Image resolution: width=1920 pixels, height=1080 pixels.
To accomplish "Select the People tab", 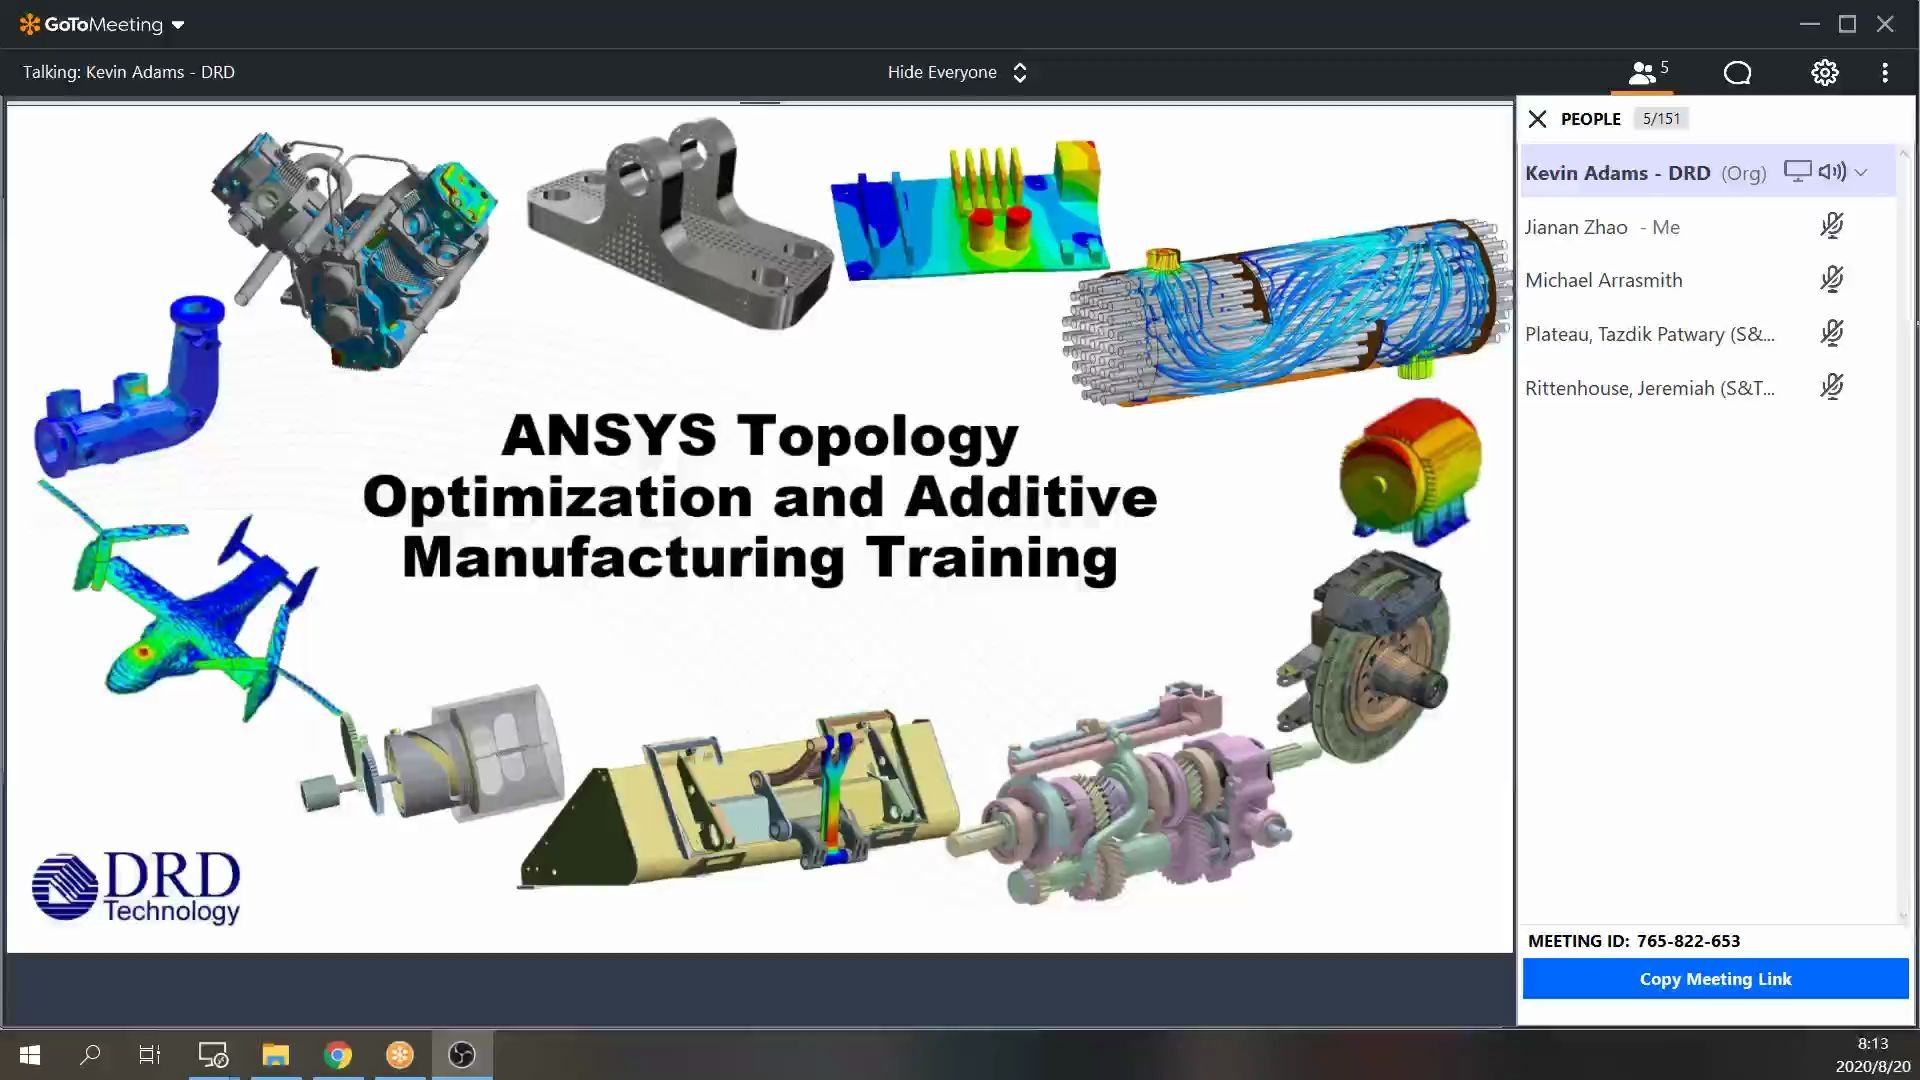I will click(1591, 118).
